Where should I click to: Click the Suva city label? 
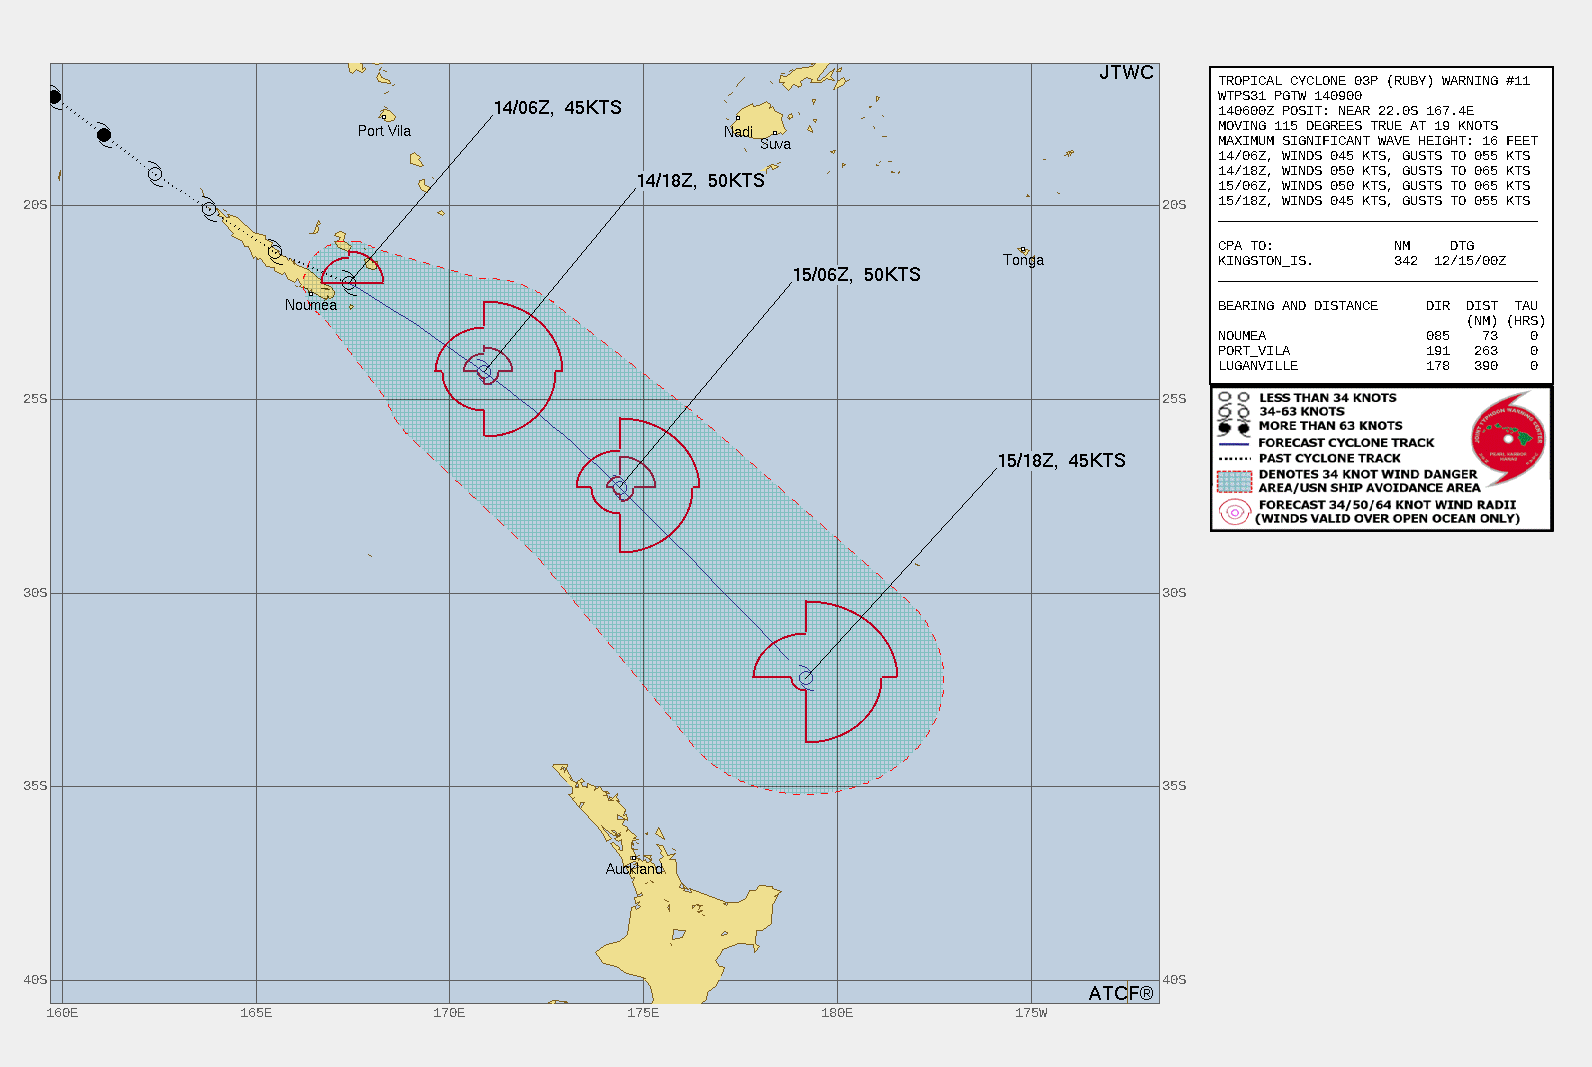click(776, 144)
